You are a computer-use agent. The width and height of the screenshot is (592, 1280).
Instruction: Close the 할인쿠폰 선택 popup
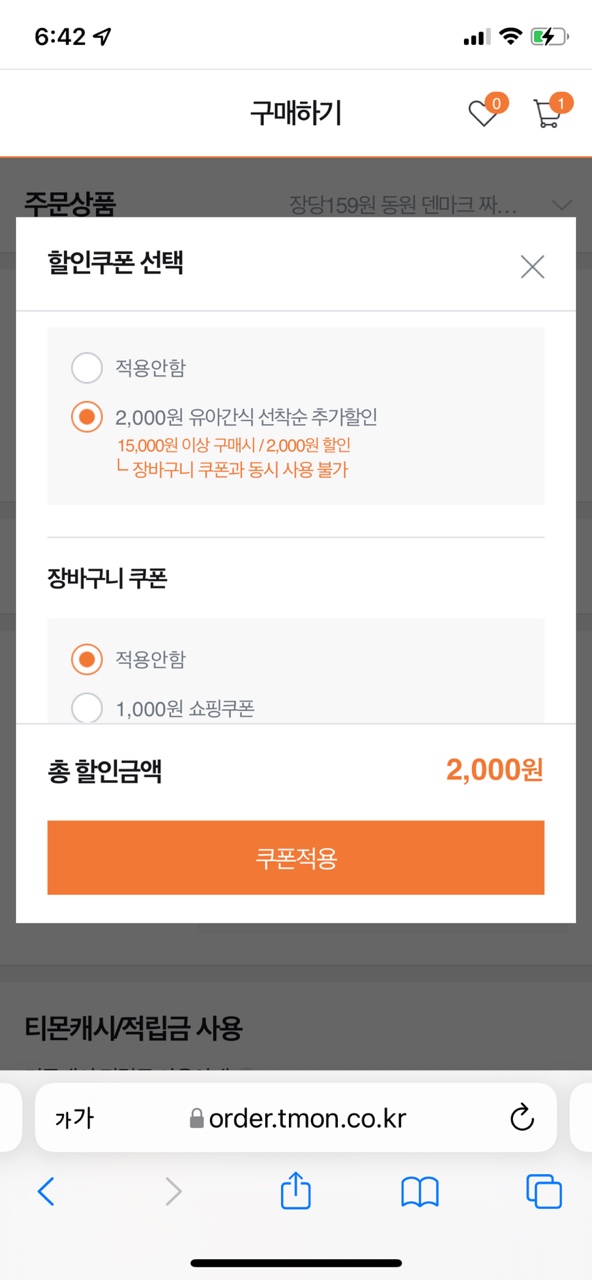coord(532,266)
